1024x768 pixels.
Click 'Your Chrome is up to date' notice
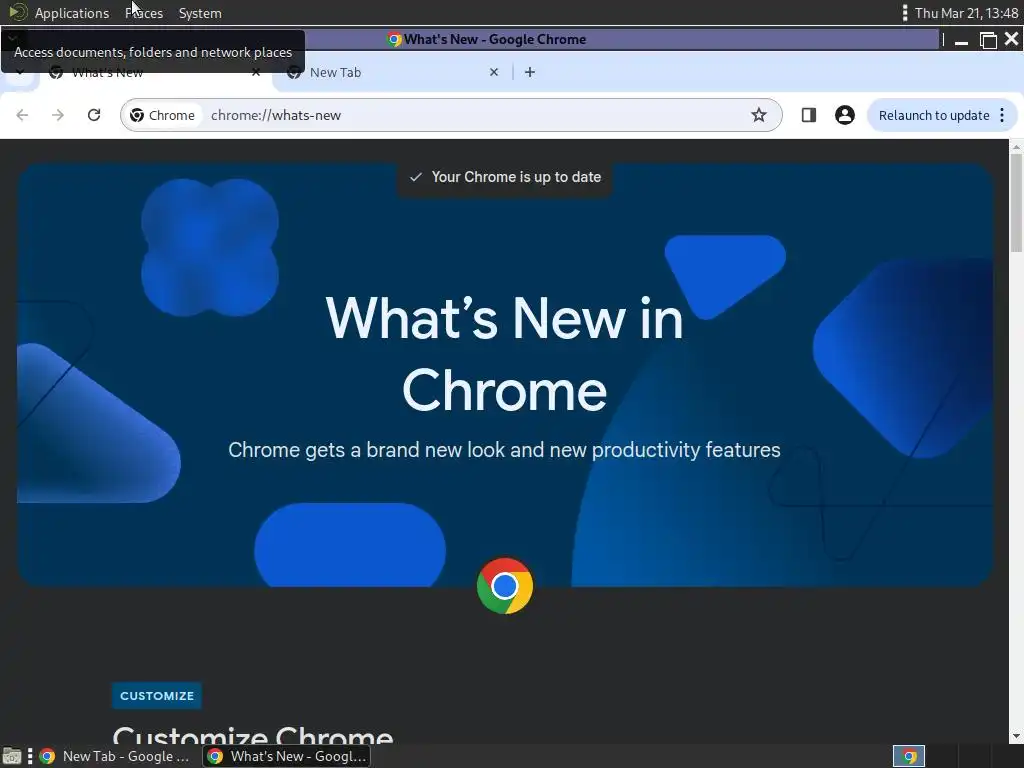505,177
